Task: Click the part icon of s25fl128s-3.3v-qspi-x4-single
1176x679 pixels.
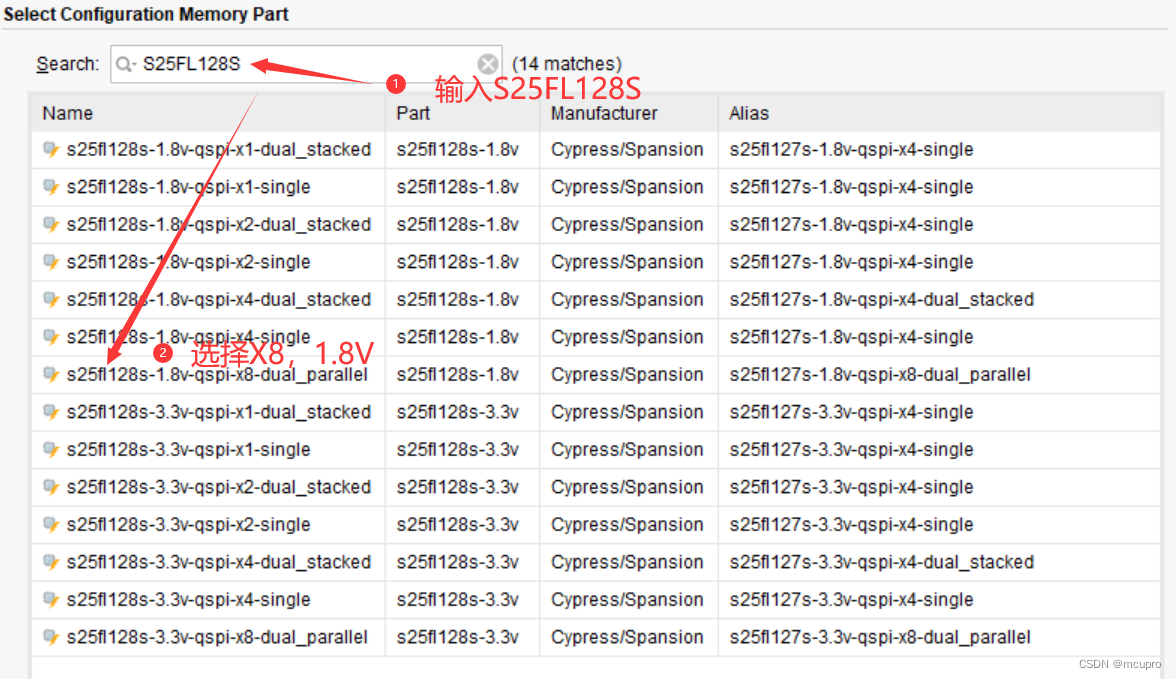Action: point(51,599)
